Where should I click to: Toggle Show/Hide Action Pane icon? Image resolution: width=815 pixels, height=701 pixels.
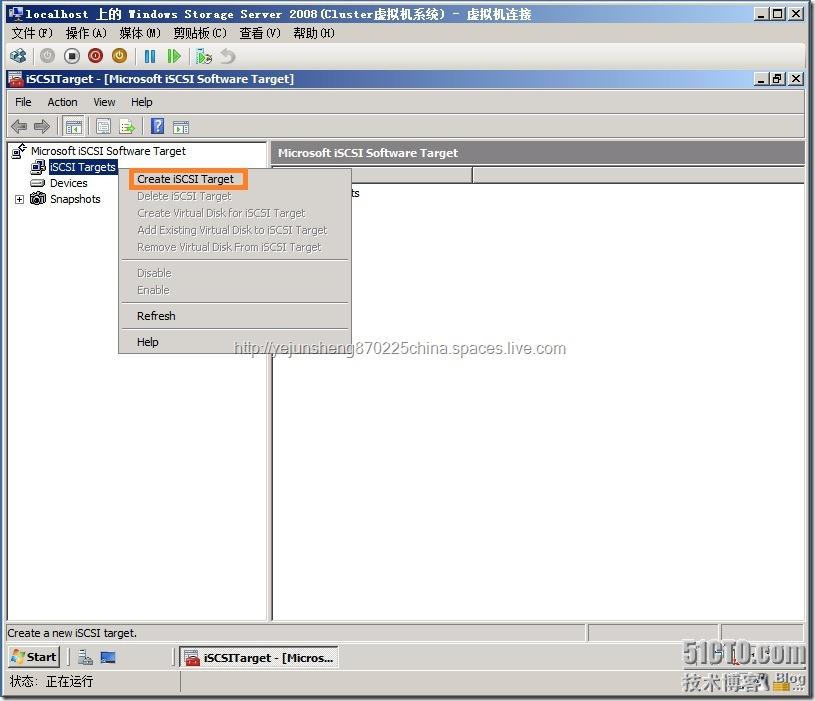pyautogui.click(x=181, y=127)
